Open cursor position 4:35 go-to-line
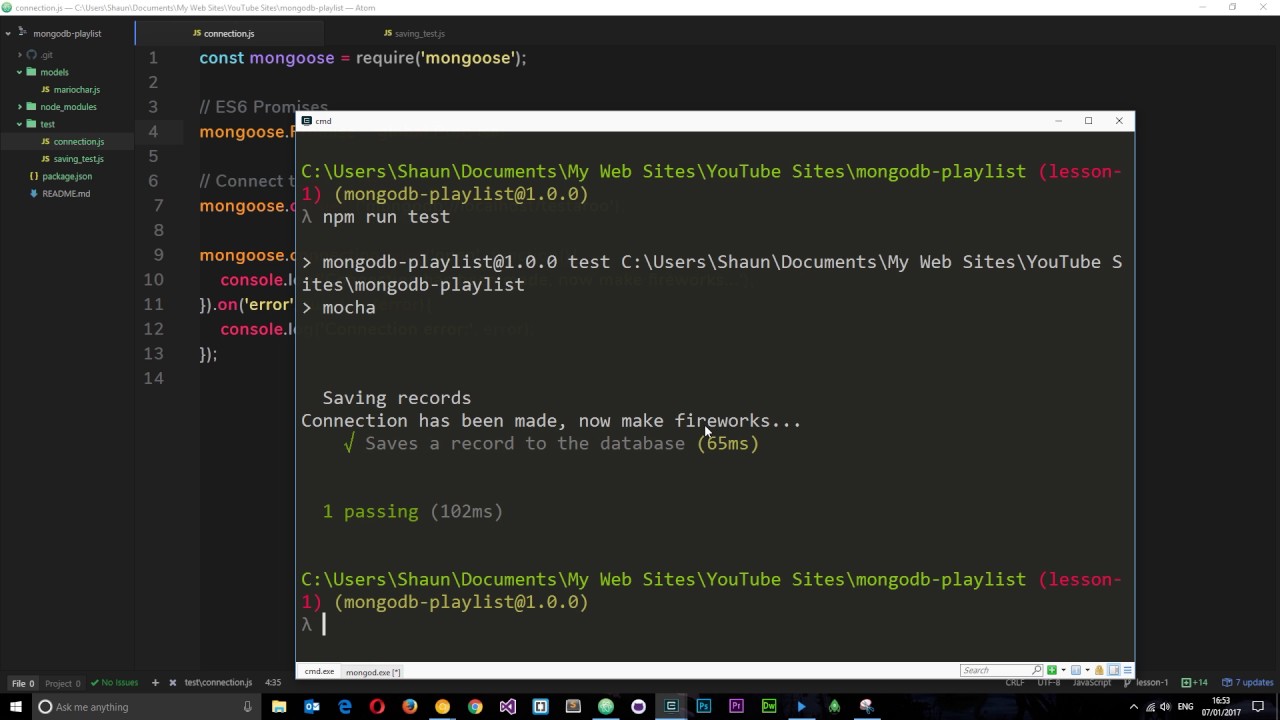The width and height of the screenshot is (1280, 720). point(273,683)
